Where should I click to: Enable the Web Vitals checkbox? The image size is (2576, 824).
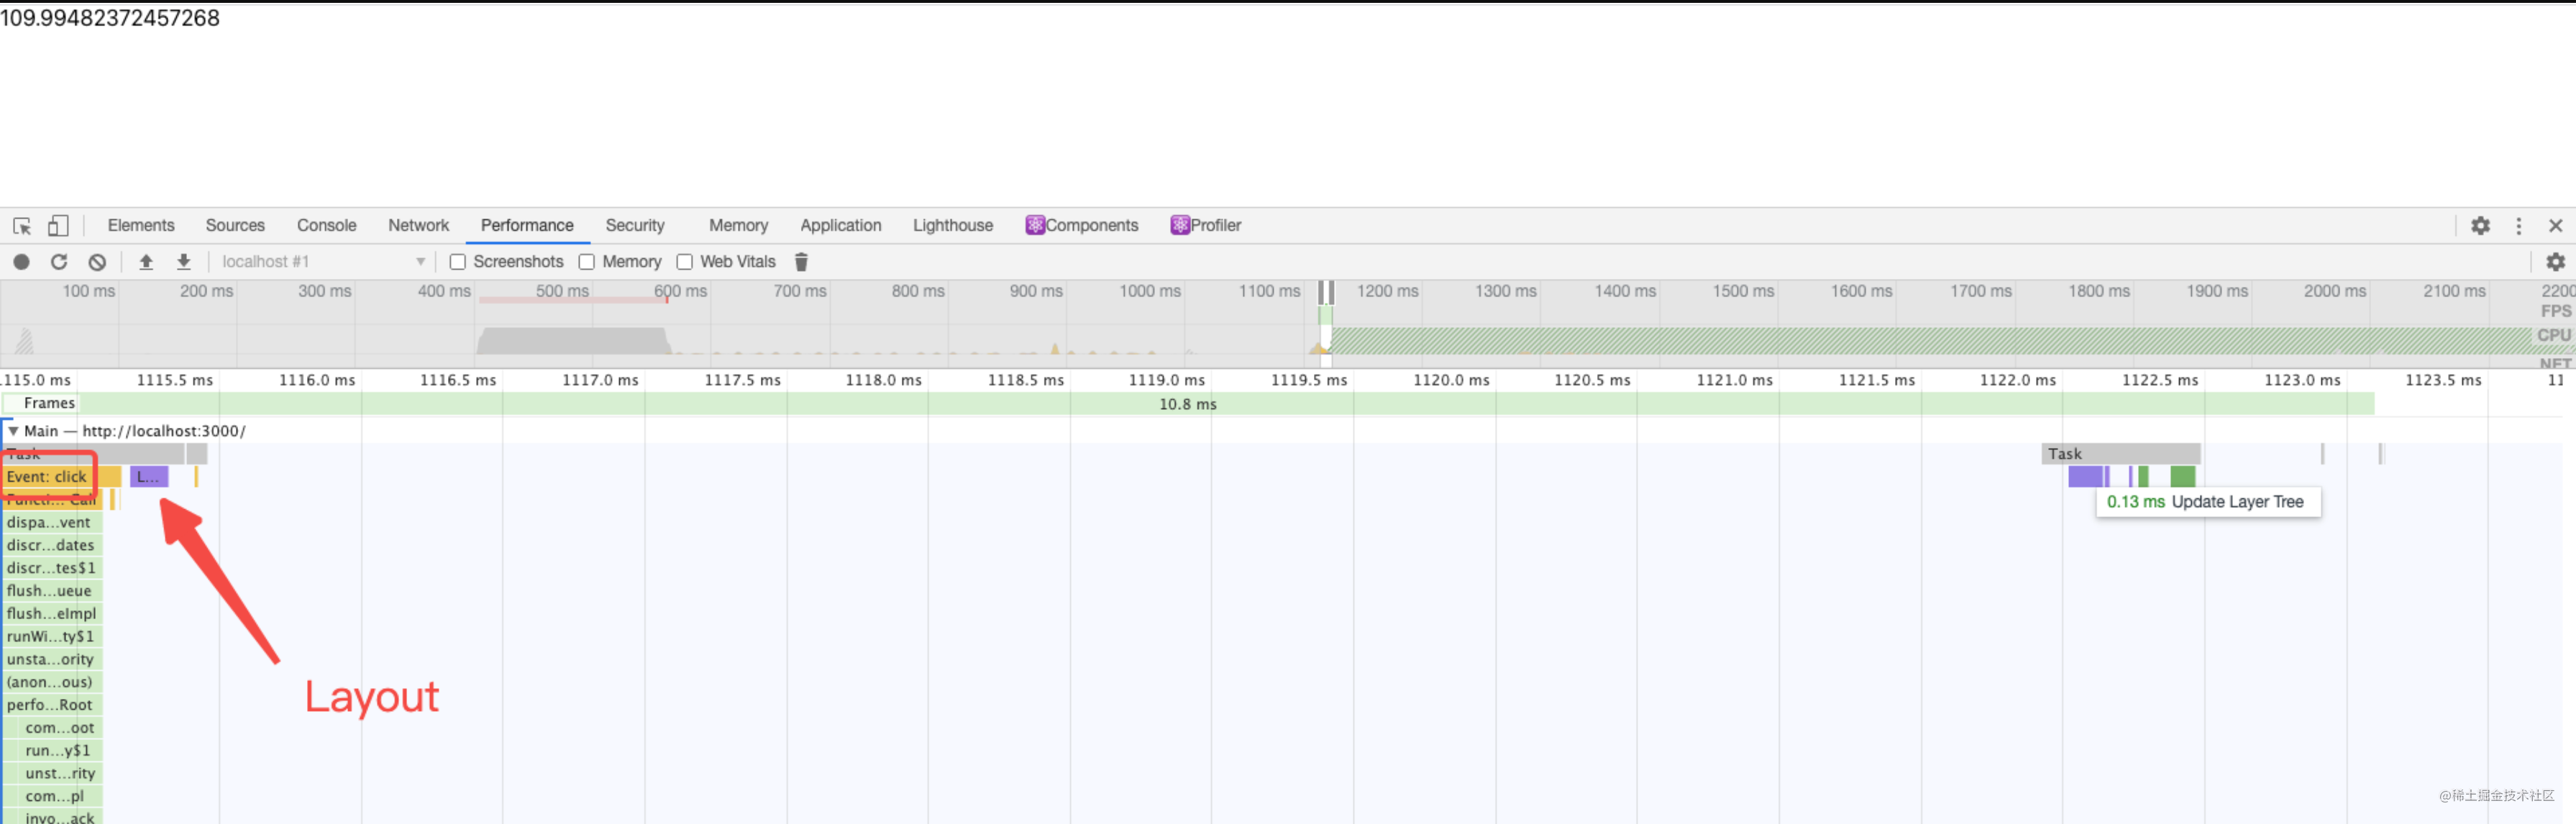pos(685,262)
